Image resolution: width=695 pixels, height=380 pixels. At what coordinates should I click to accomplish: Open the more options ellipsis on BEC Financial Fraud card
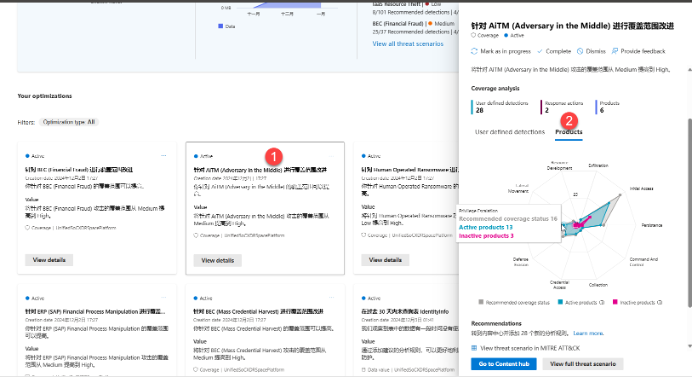coord(164,156)
